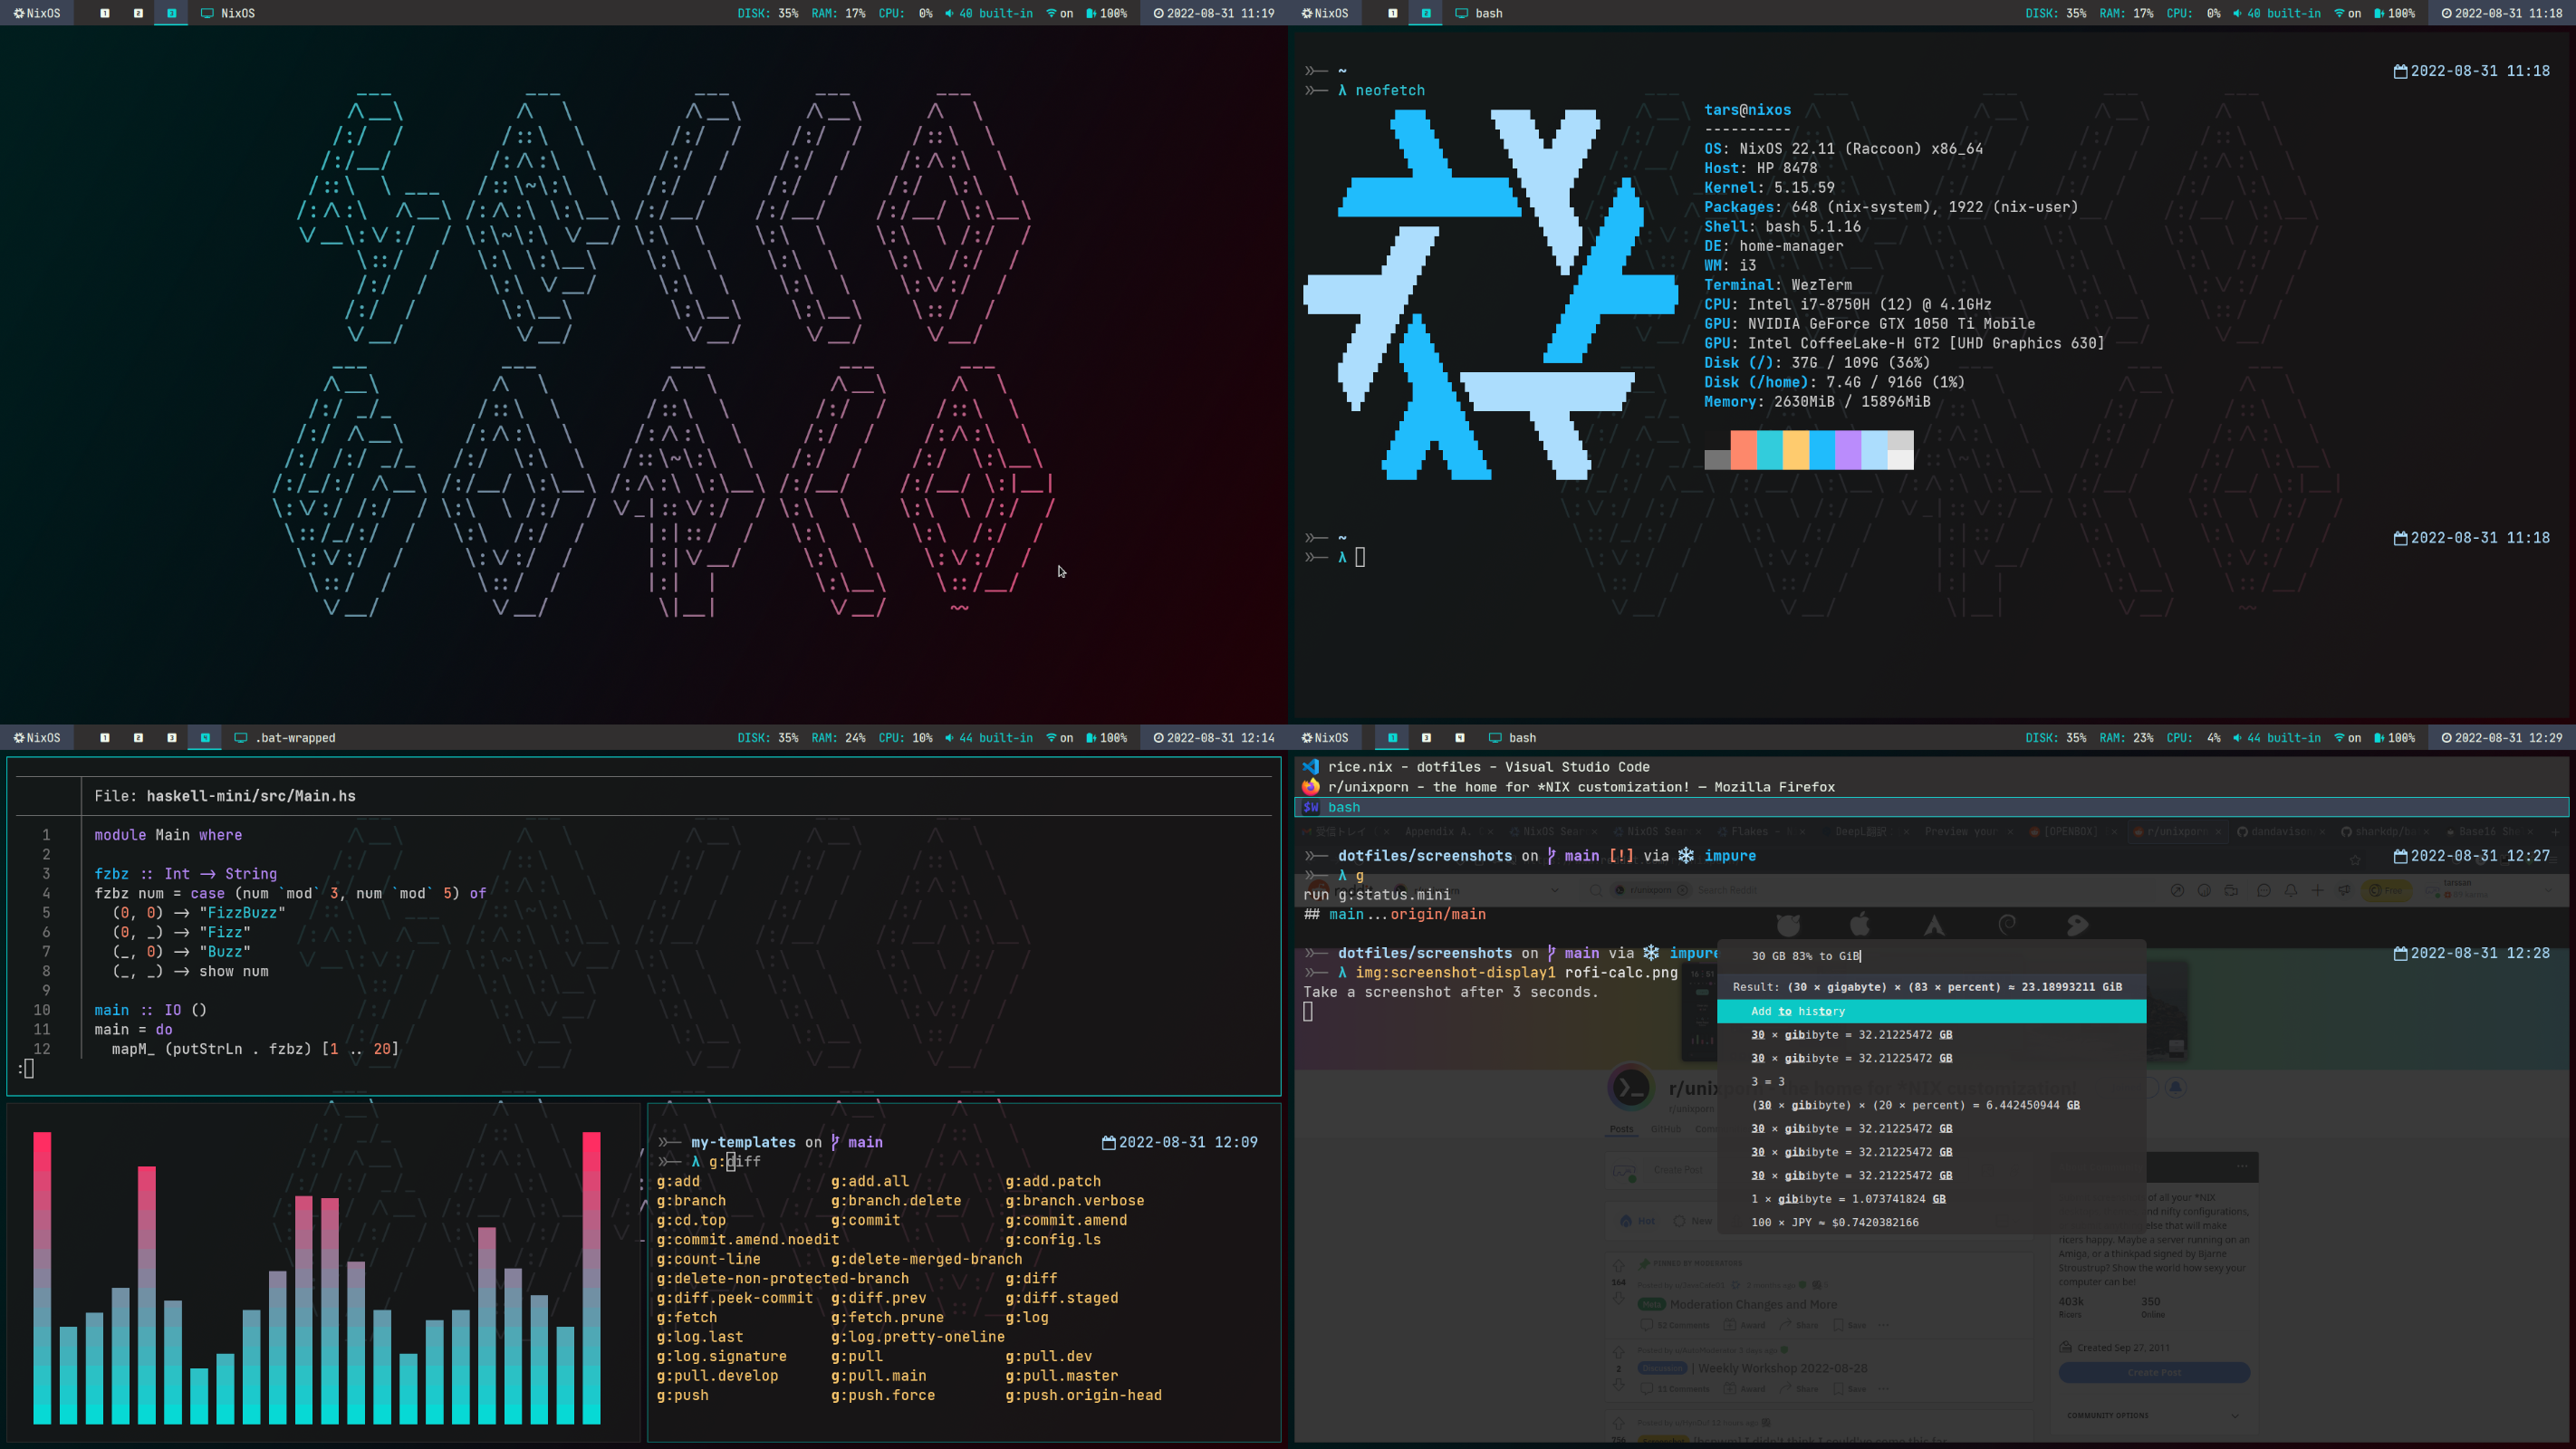2576x1449 pixels.
Task: Open the About Community three-dot menu
Action: coord(2242,1166)
